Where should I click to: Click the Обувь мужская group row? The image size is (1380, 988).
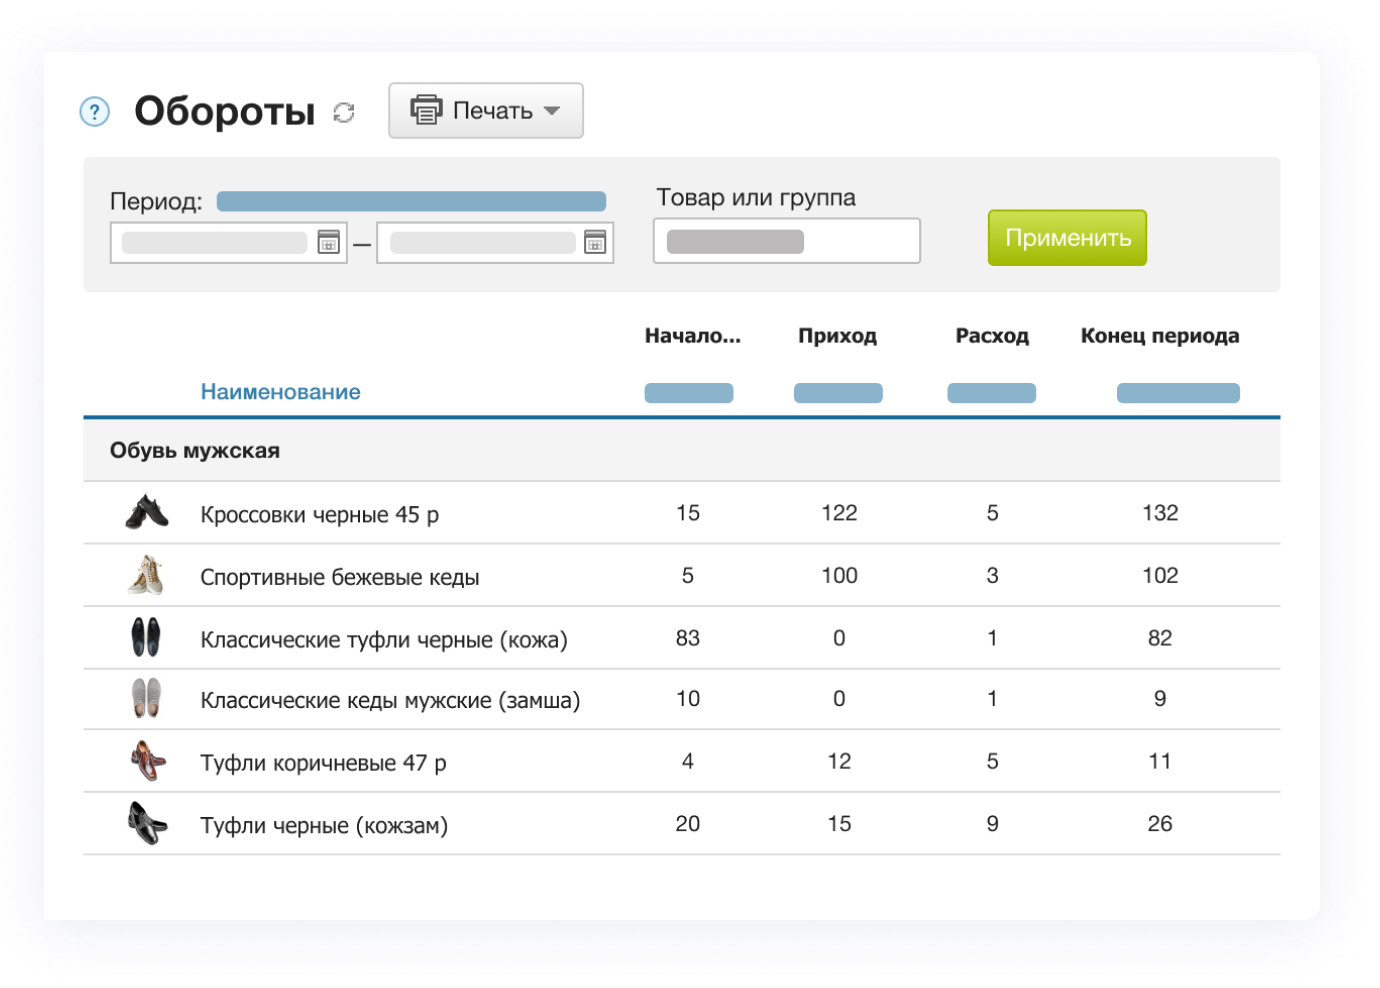(x=682, y=450)
